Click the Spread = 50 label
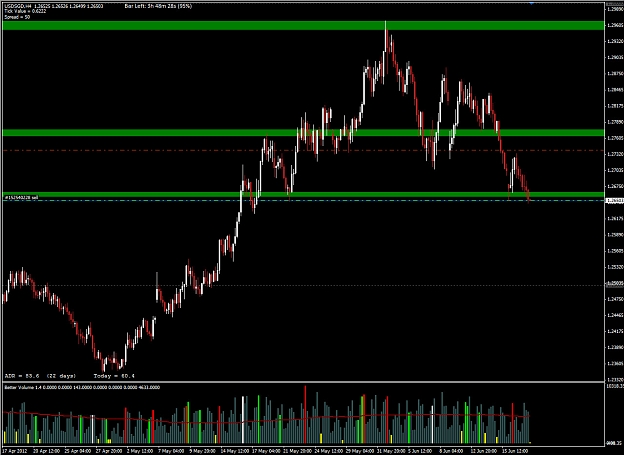 pos(17,17)
